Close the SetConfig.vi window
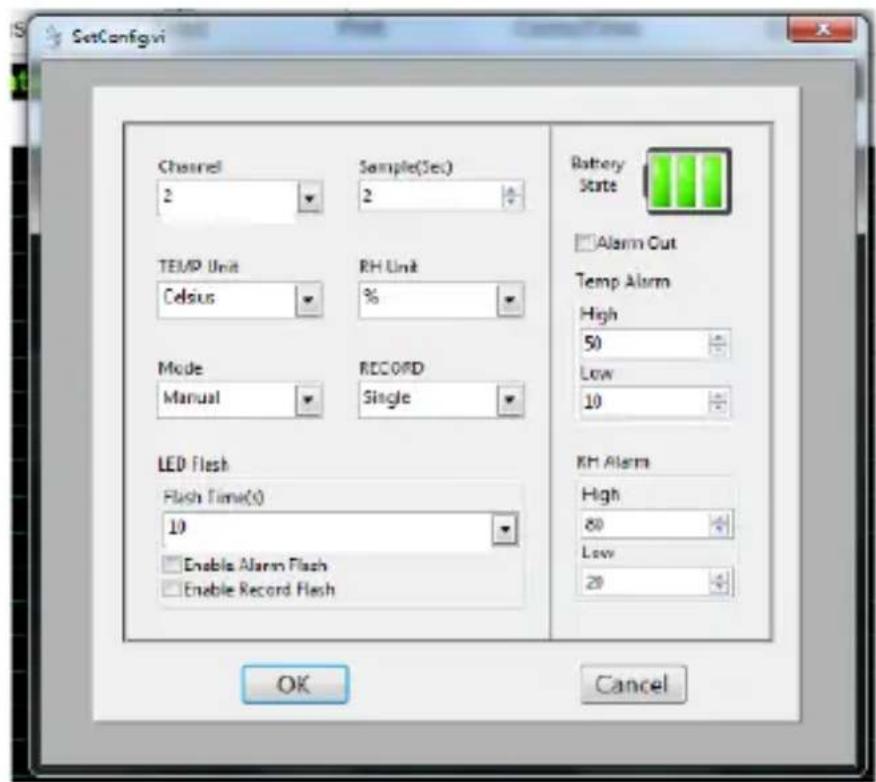 pyautogui.click(x=821, y=30)
